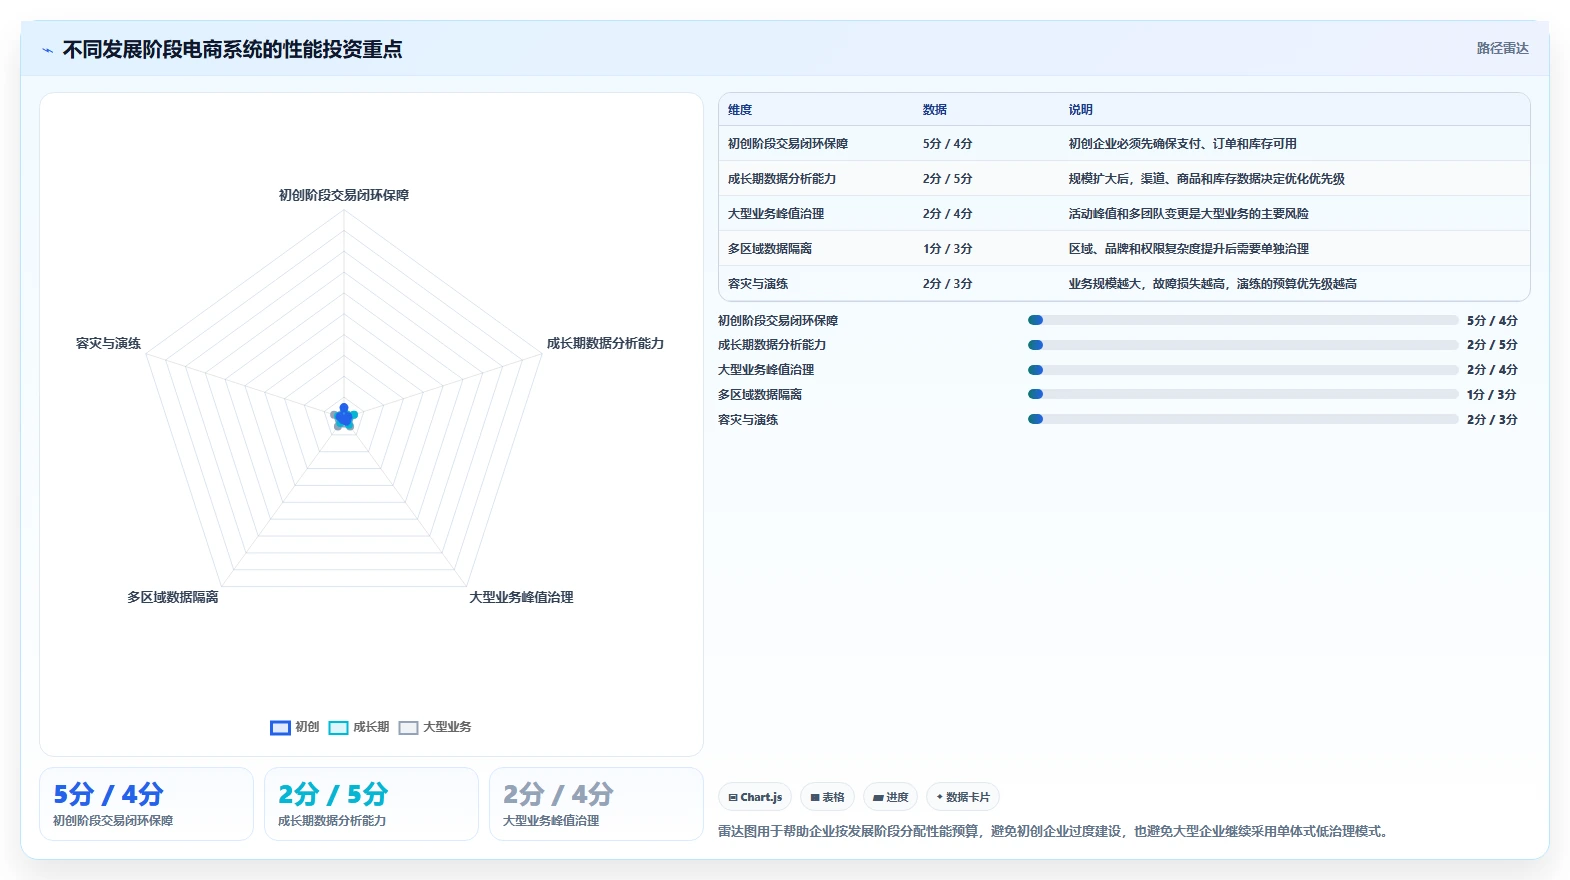Select the Chart.js tag
The width and height of the screenshot is (1570, 880).
point(755,797)
